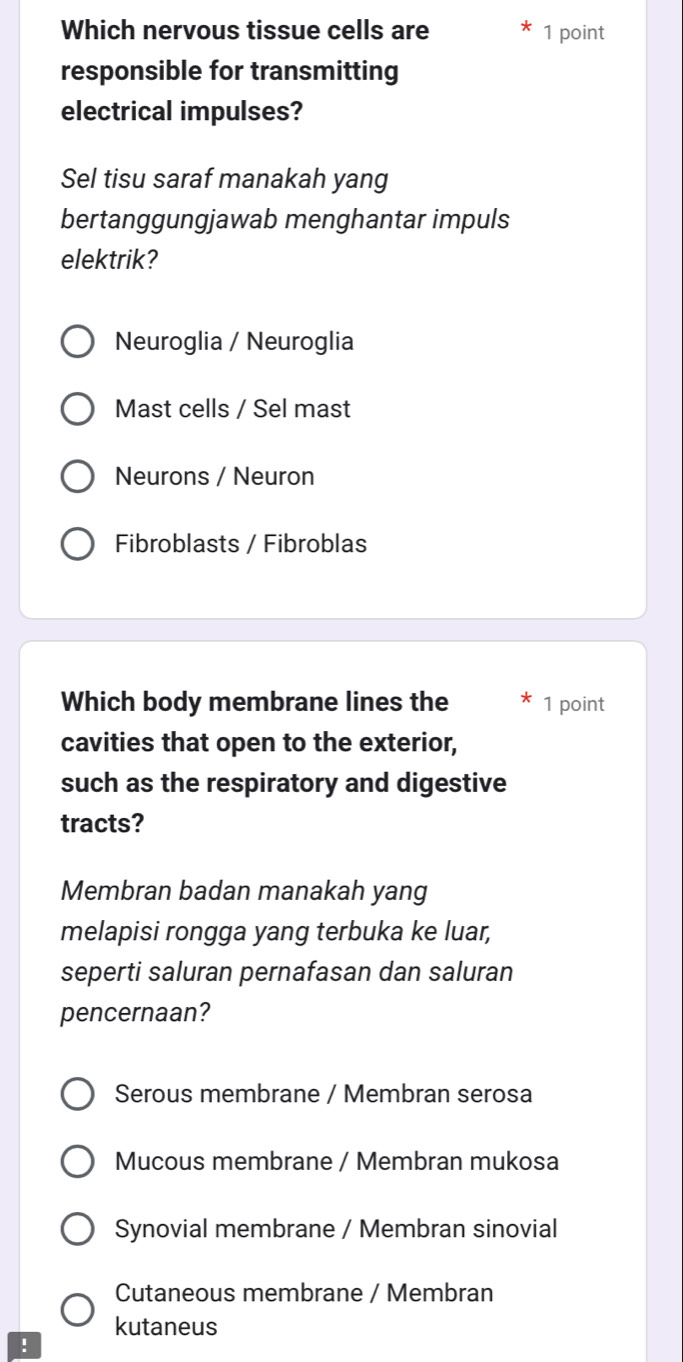Screen dimensions: 683x1362
Task: Click the '1 point' label of nervous tissue question
Action: [573, 32]
